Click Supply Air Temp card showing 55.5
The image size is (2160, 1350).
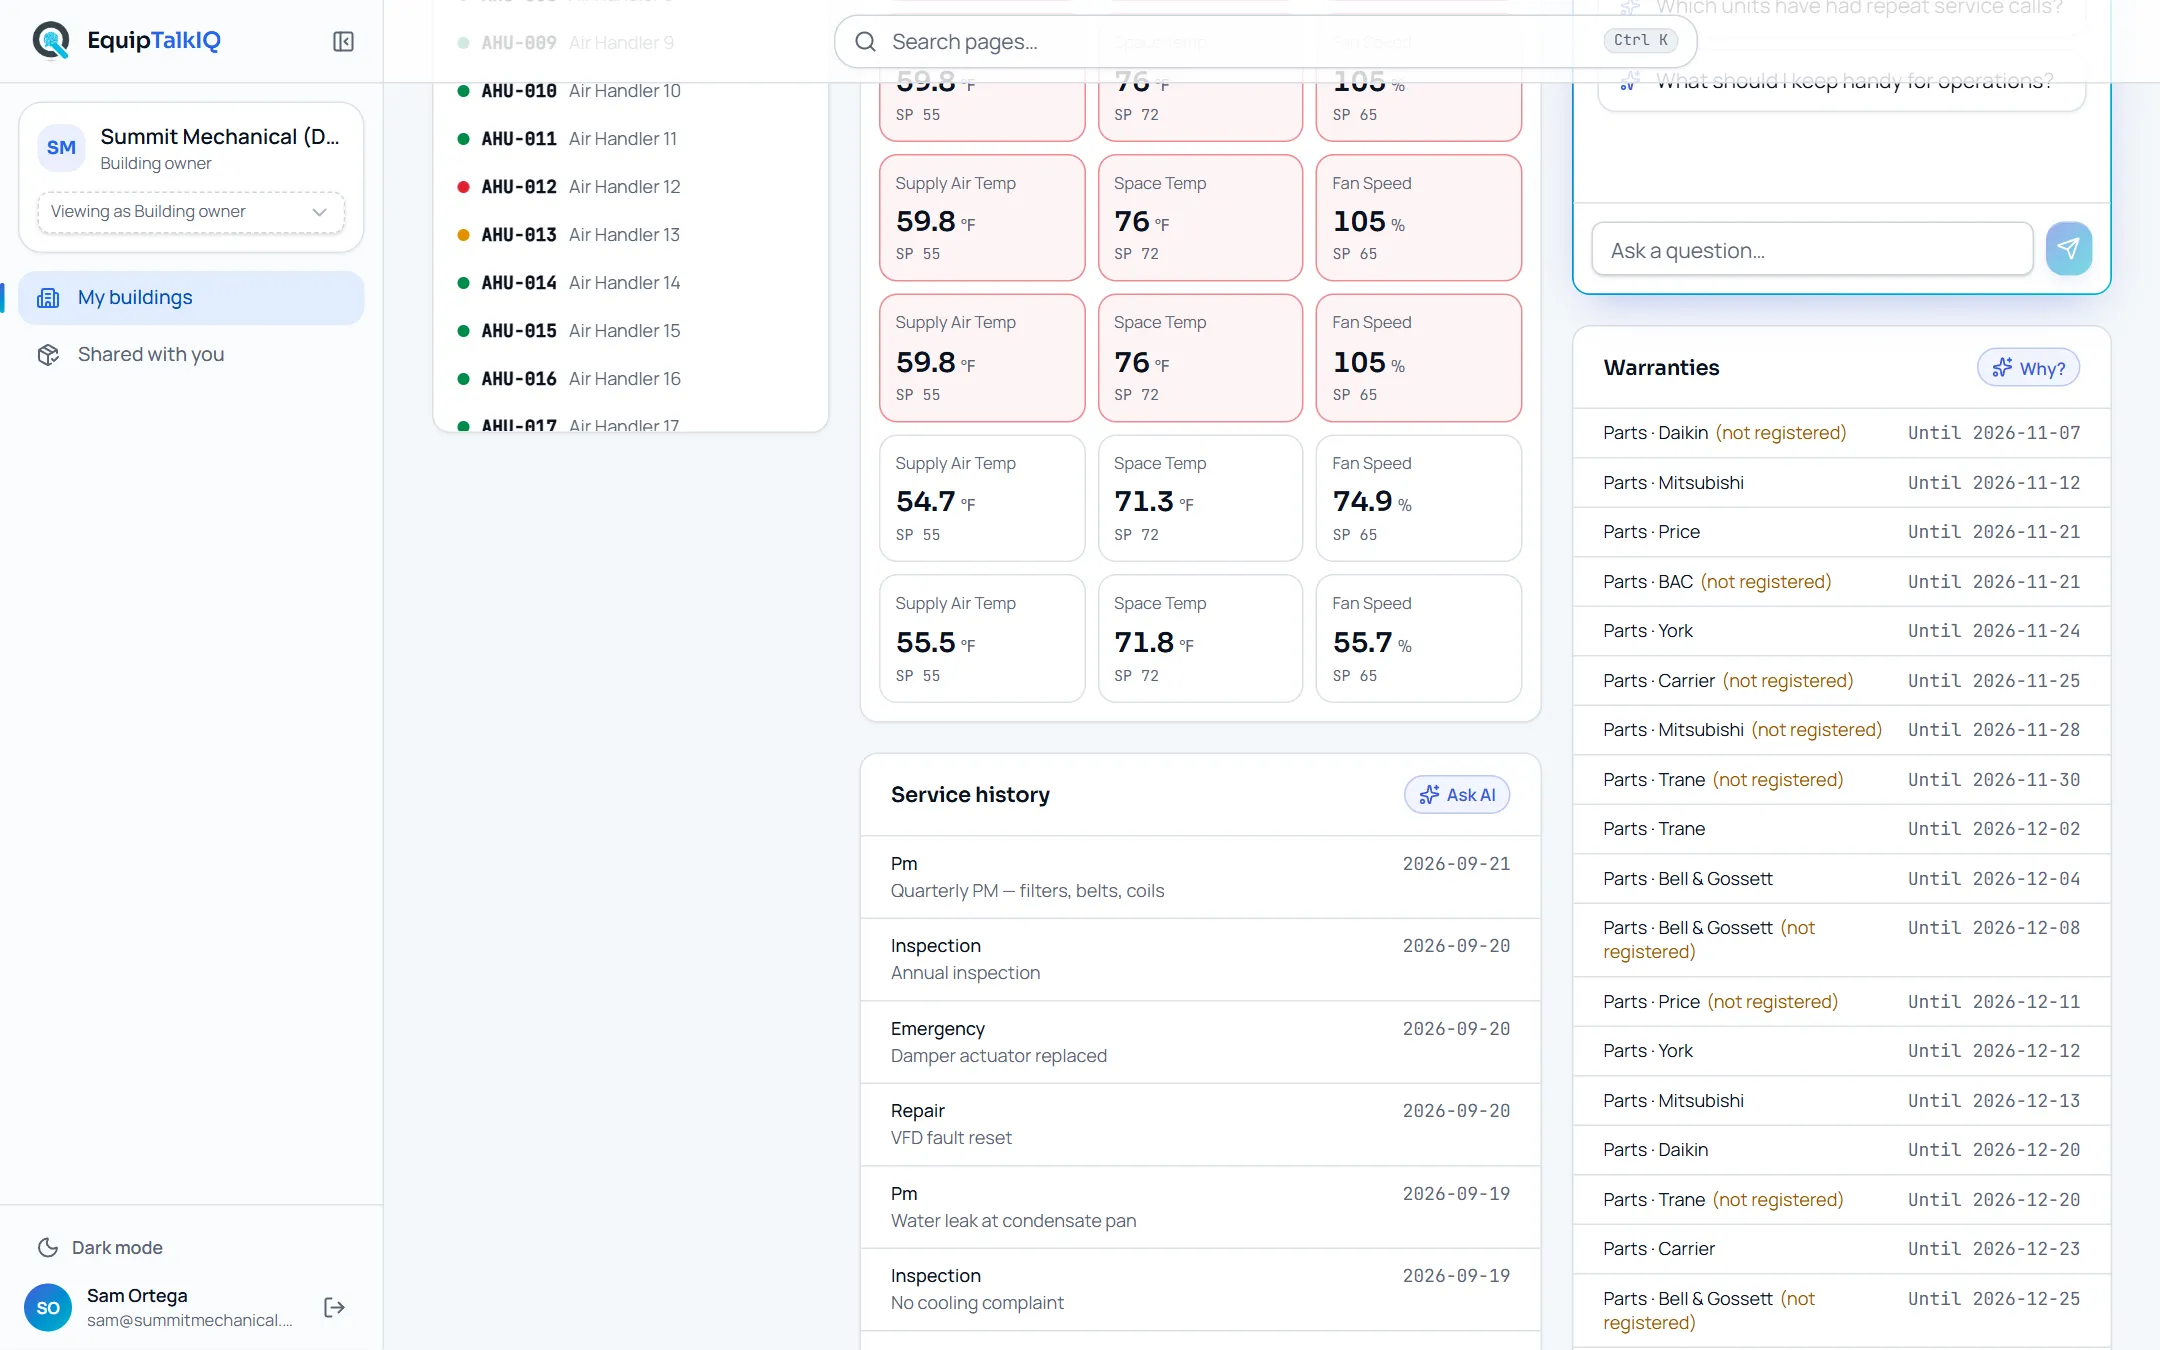[x=982, y=638]
